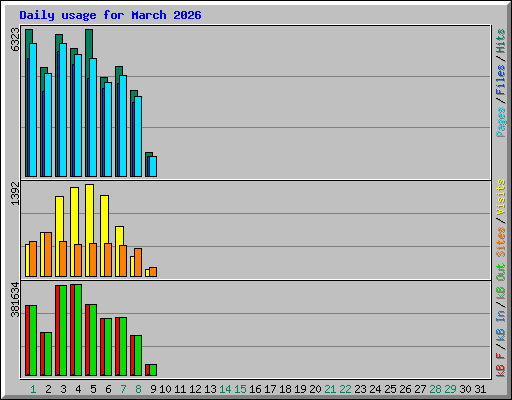Viewport: 512px width, 400px height.
Task: Click the 'Sites' legend label
Action: pos(500,242)
